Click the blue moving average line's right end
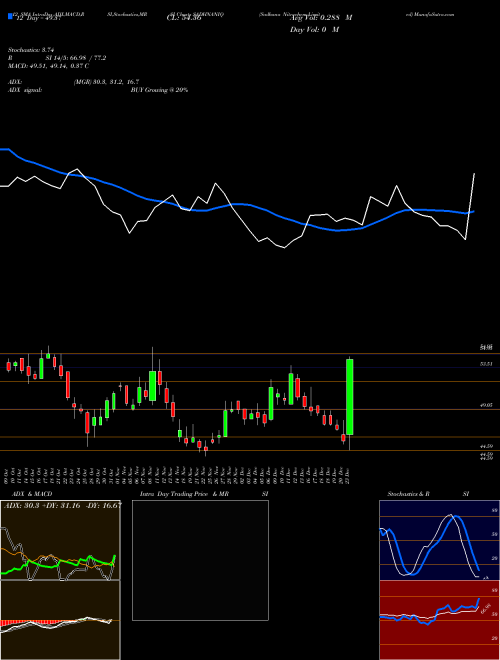This screenshot has height=660, width=500. 473,212
